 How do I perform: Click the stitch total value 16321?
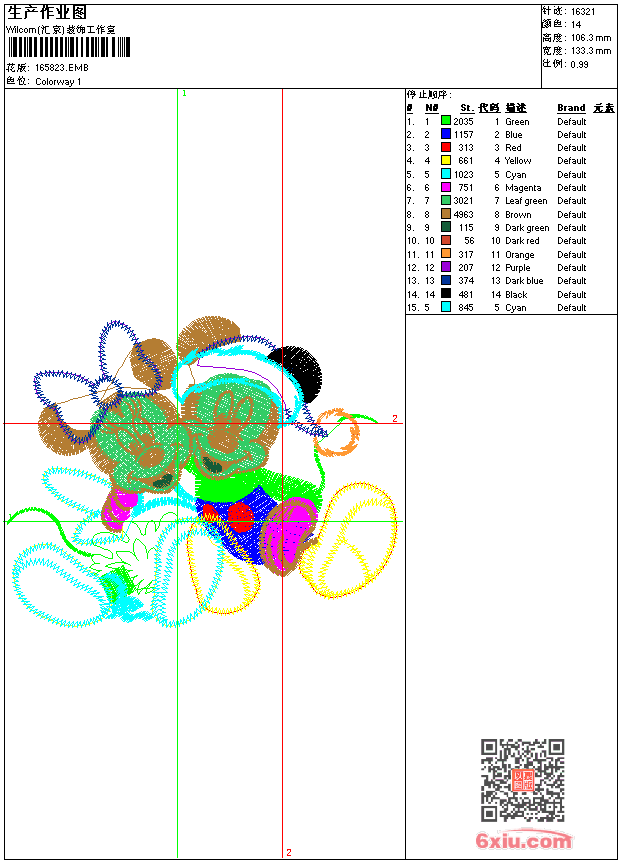[583, 12]
